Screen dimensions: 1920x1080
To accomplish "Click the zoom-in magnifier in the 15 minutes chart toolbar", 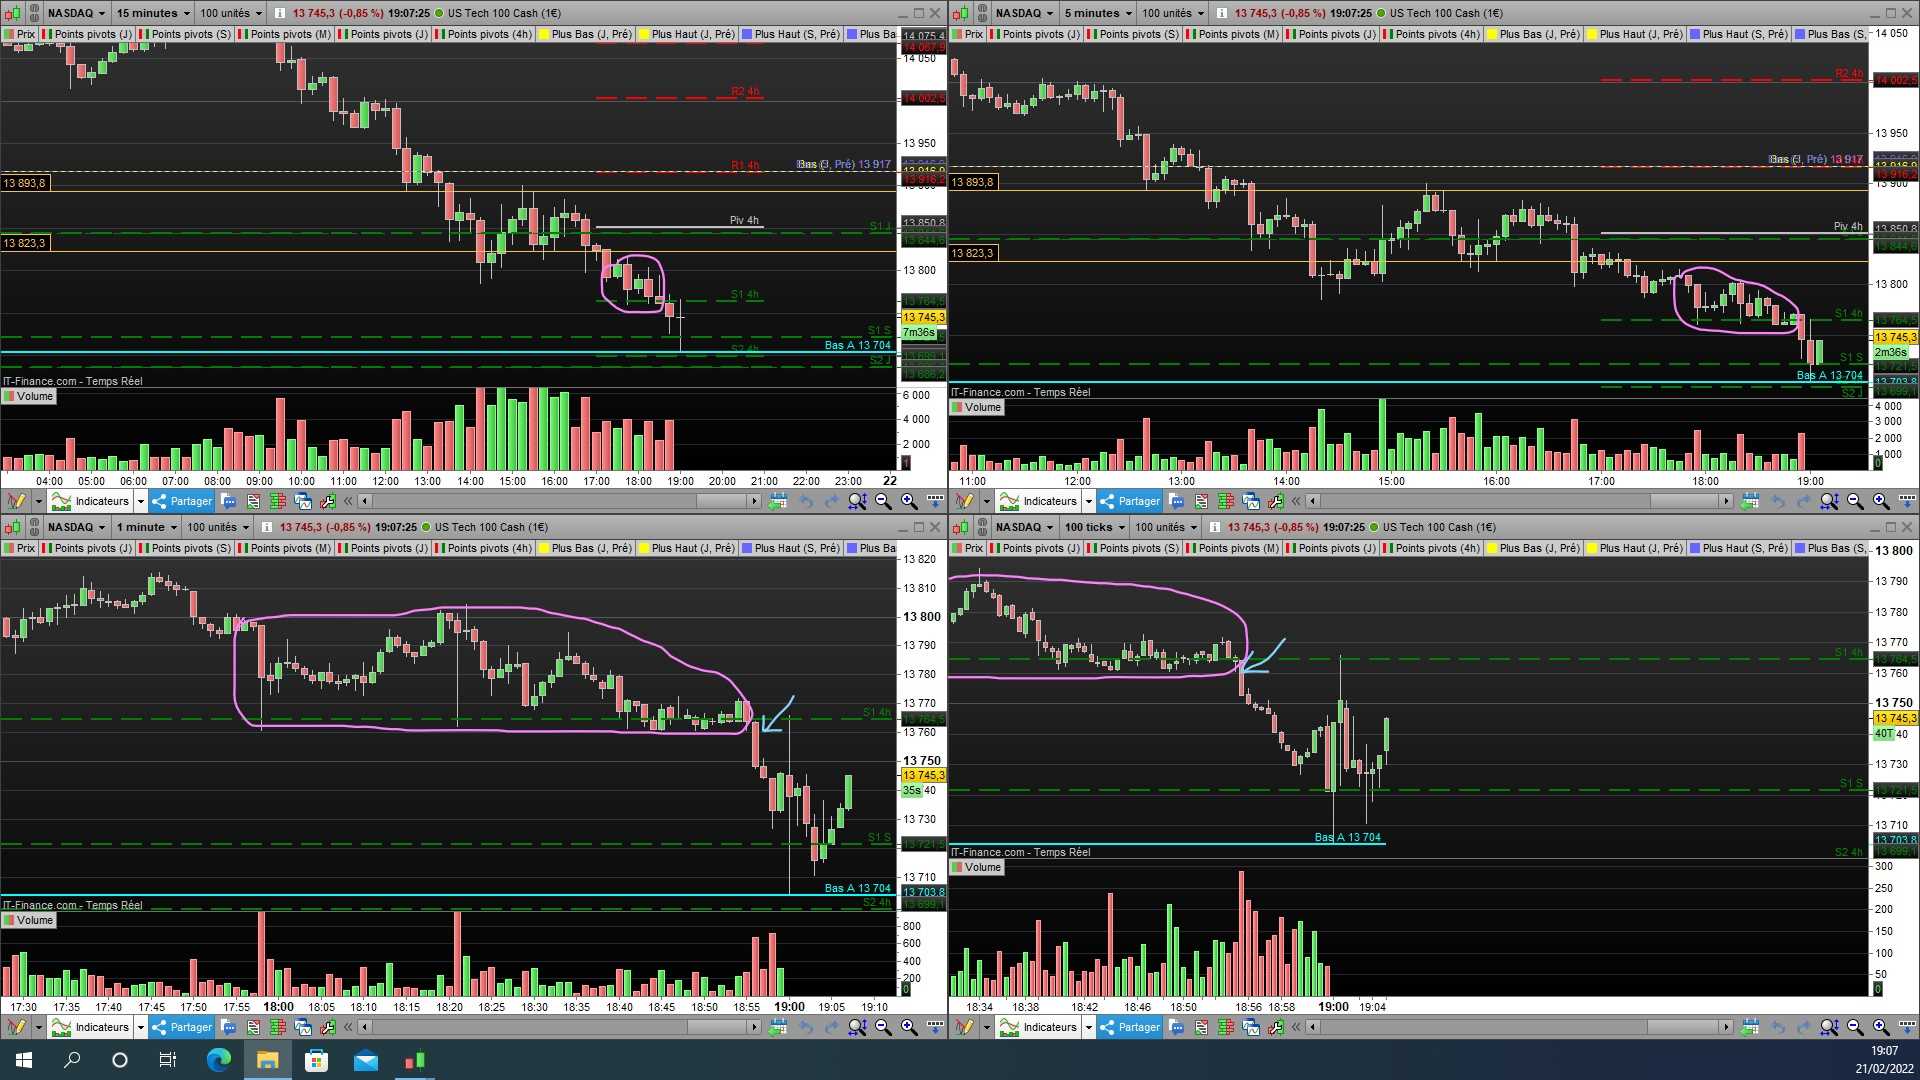I will tap(908, 501).
